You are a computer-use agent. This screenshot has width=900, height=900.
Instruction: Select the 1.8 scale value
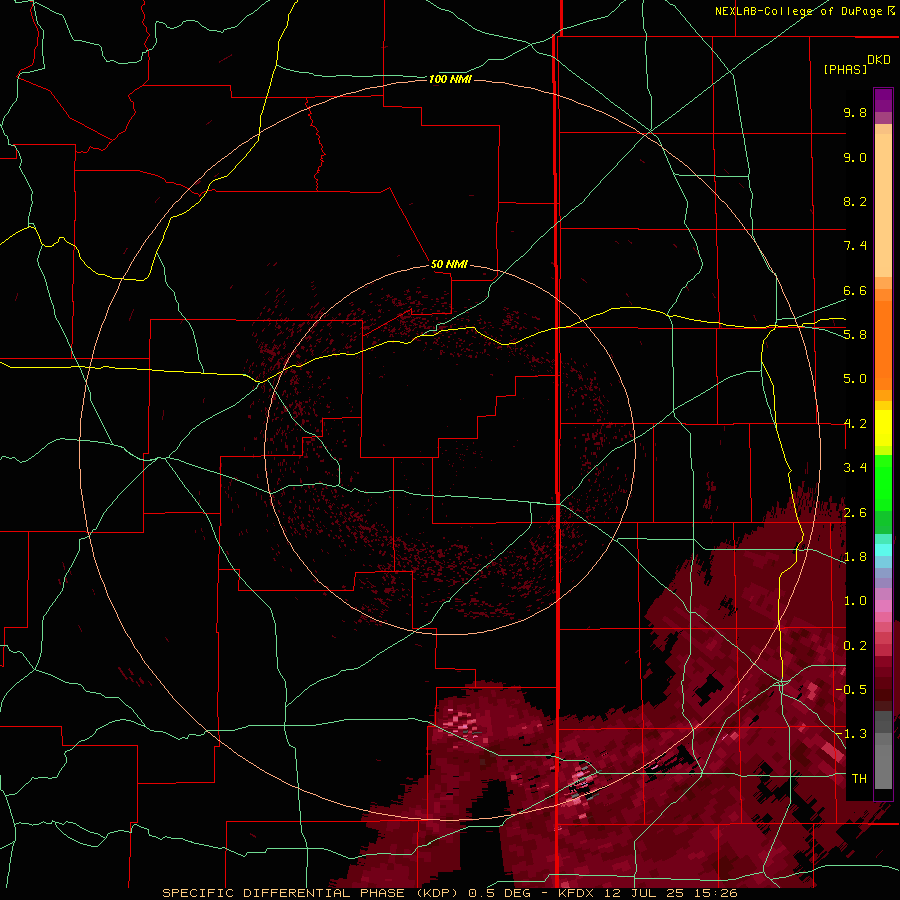click(855, 557)
